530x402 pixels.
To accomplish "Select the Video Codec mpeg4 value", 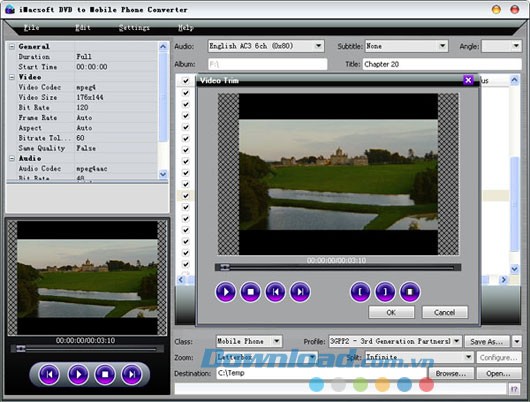I will point(86,87).
